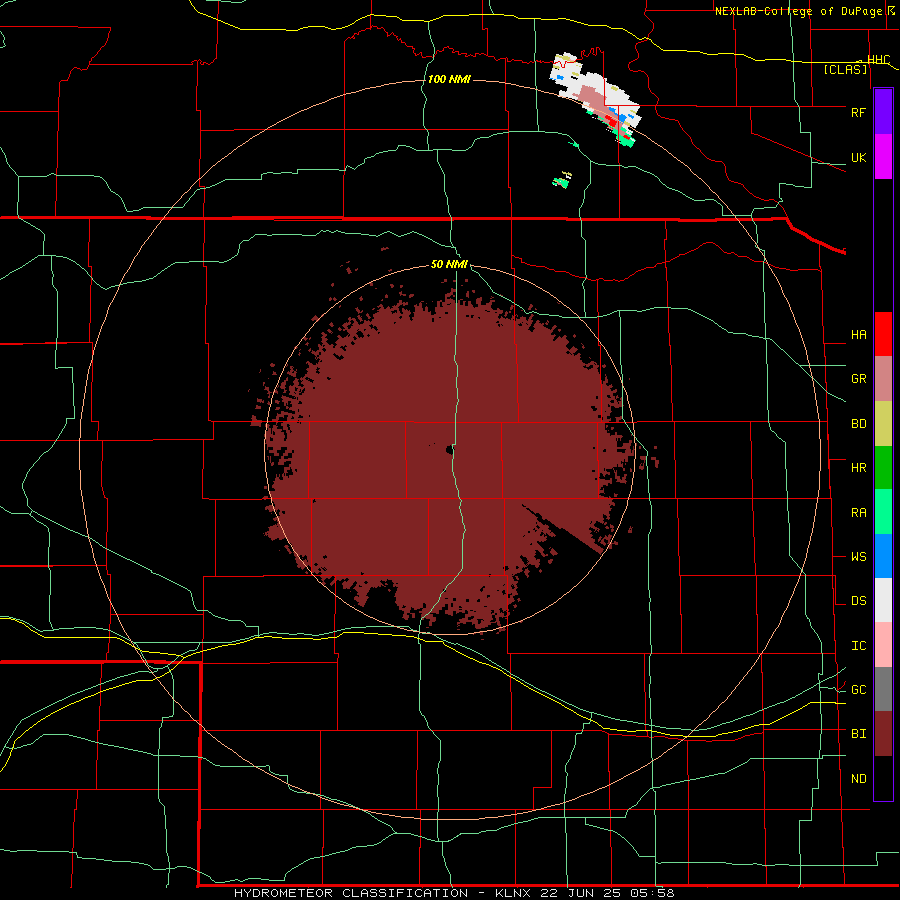The height and width of the screenshot is (900, 900).
Task: Click the HA red legend swatch
Action: tap(883, 334)
